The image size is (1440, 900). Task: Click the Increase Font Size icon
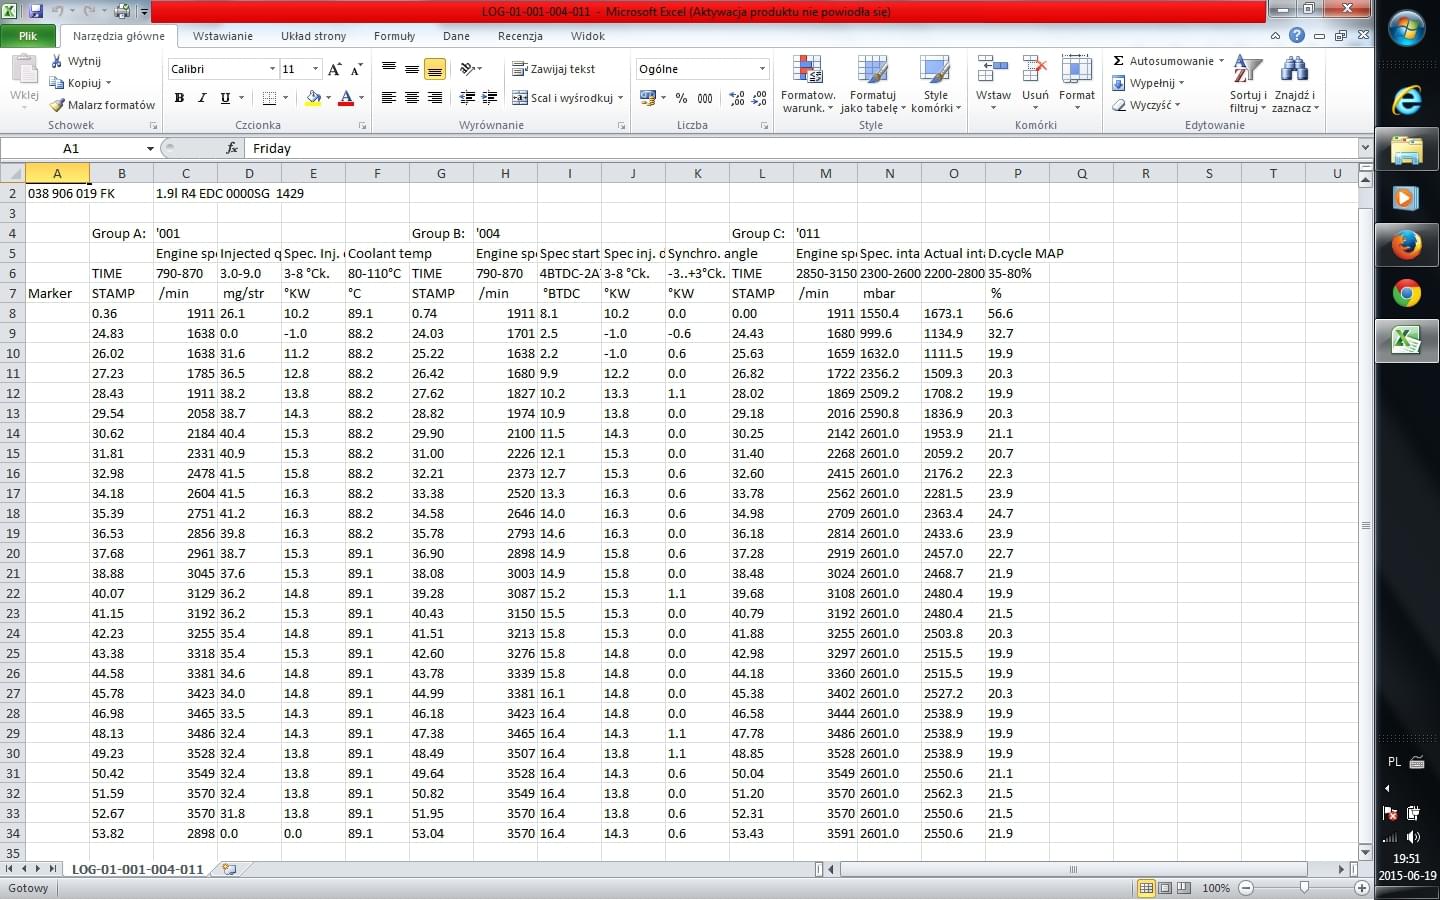point(335,69)
